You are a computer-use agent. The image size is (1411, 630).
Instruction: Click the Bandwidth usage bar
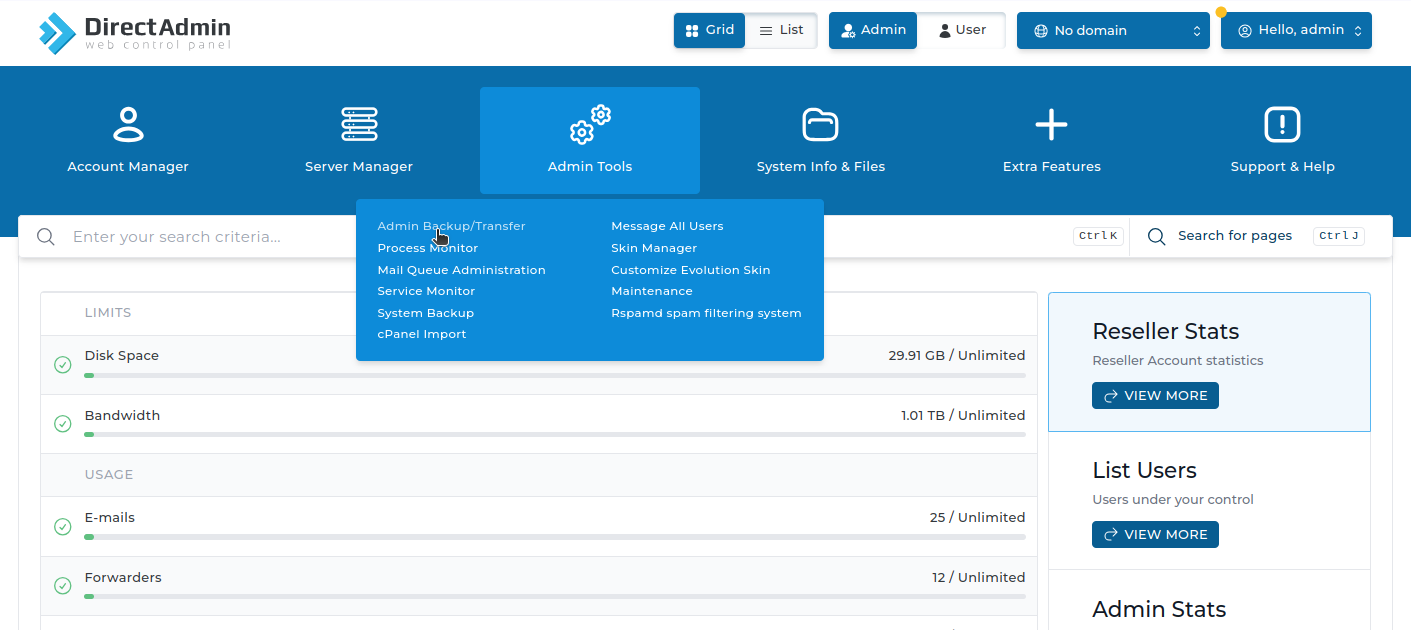coord(555,435)
